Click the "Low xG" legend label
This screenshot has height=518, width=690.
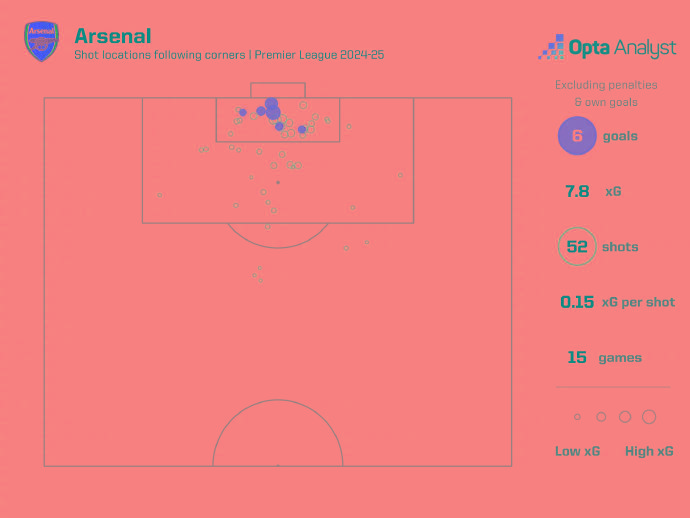click(577, 451)
